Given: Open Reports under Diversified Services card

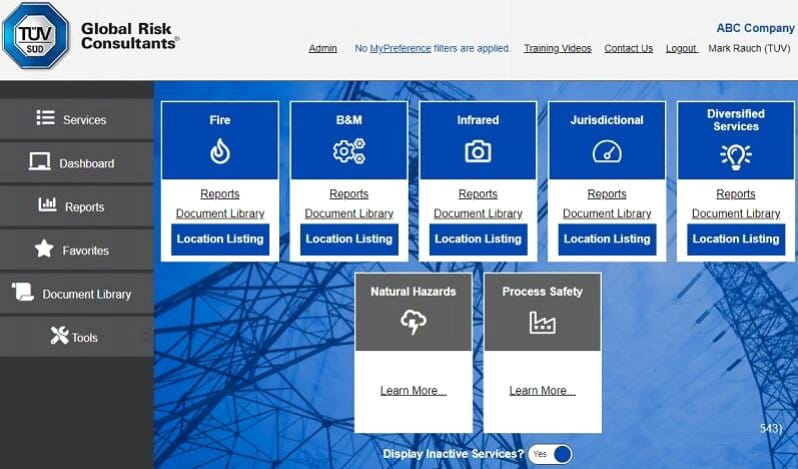Looking at the screenshot, I should [x=736, y=194].
